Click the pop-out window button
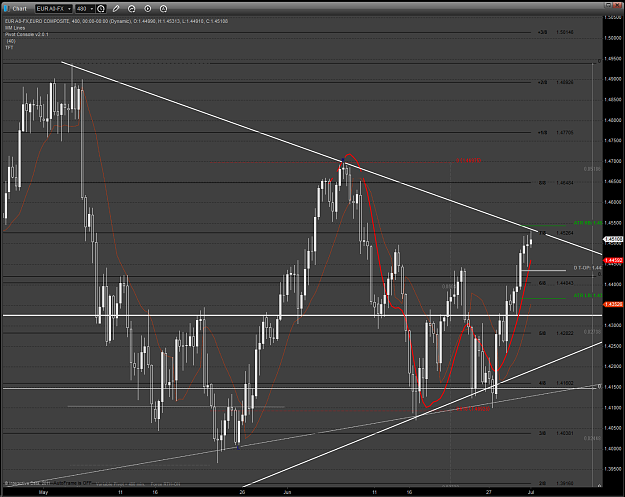Image resolution: width=625 pixels, height=497 pixels. [x=608, y=5]
